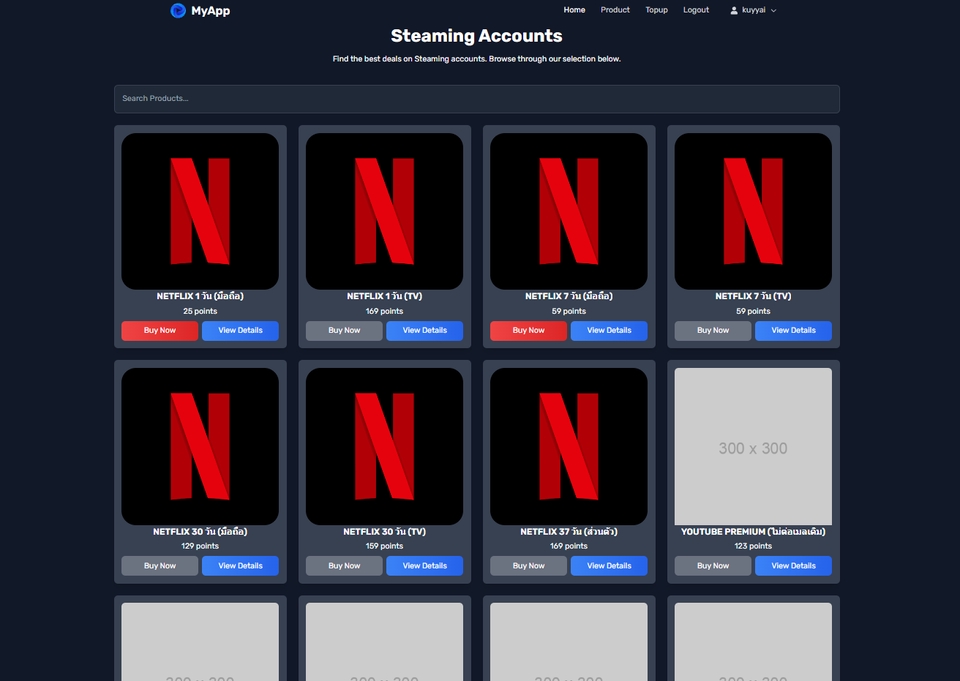The height and width of the screenshot is (681, 960).
Task: View Details of NETFLIX 7 วัน (TV)
Action: click(x=793, y=331)
